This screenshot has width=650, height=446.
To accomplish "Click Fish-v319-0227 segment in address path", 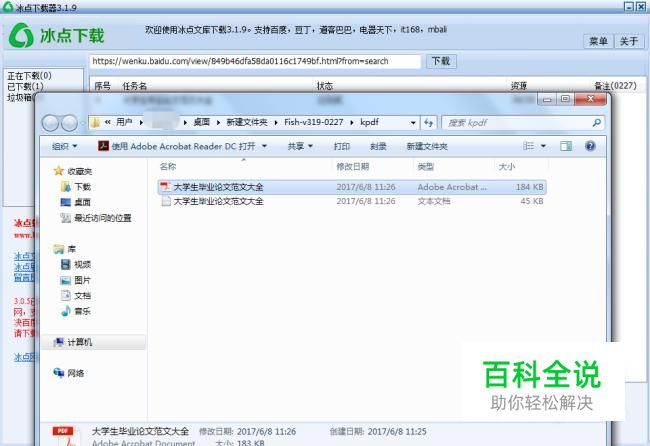I will [x=314, y=122].
